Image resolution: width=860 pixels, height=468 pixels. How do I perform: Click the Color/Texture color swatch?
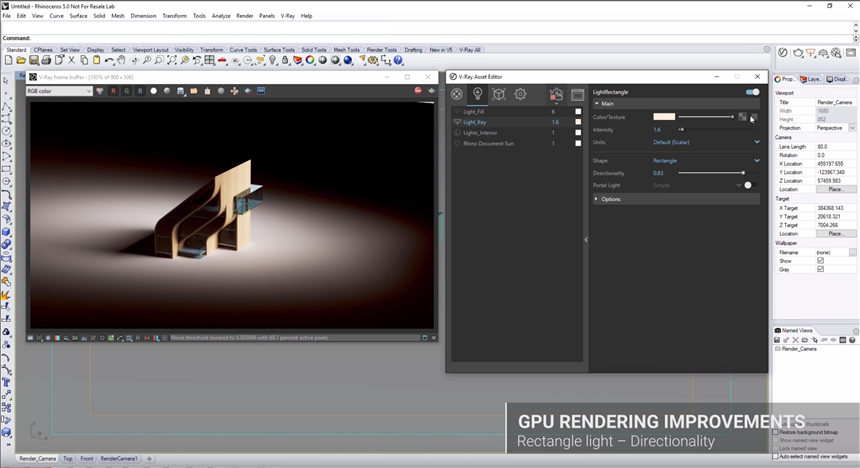pos(664,117)
